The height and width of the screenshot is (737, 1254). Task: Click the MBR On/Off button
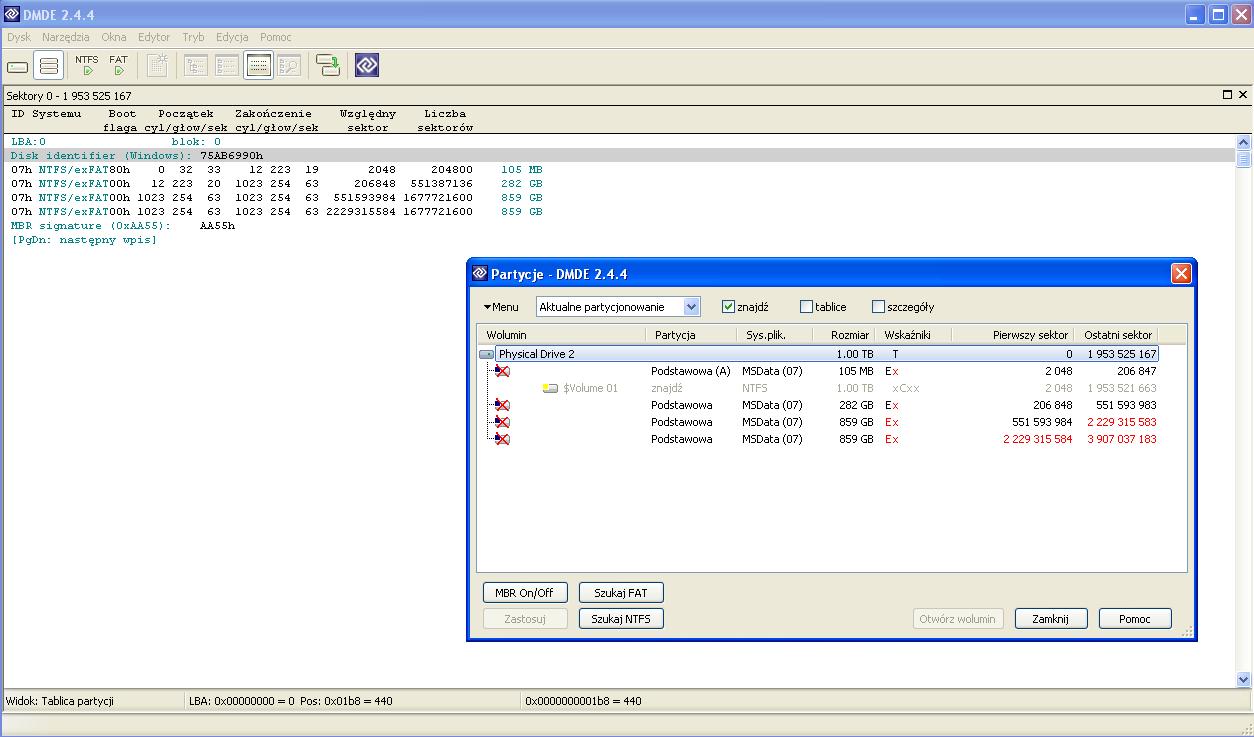tap(524, 593)
